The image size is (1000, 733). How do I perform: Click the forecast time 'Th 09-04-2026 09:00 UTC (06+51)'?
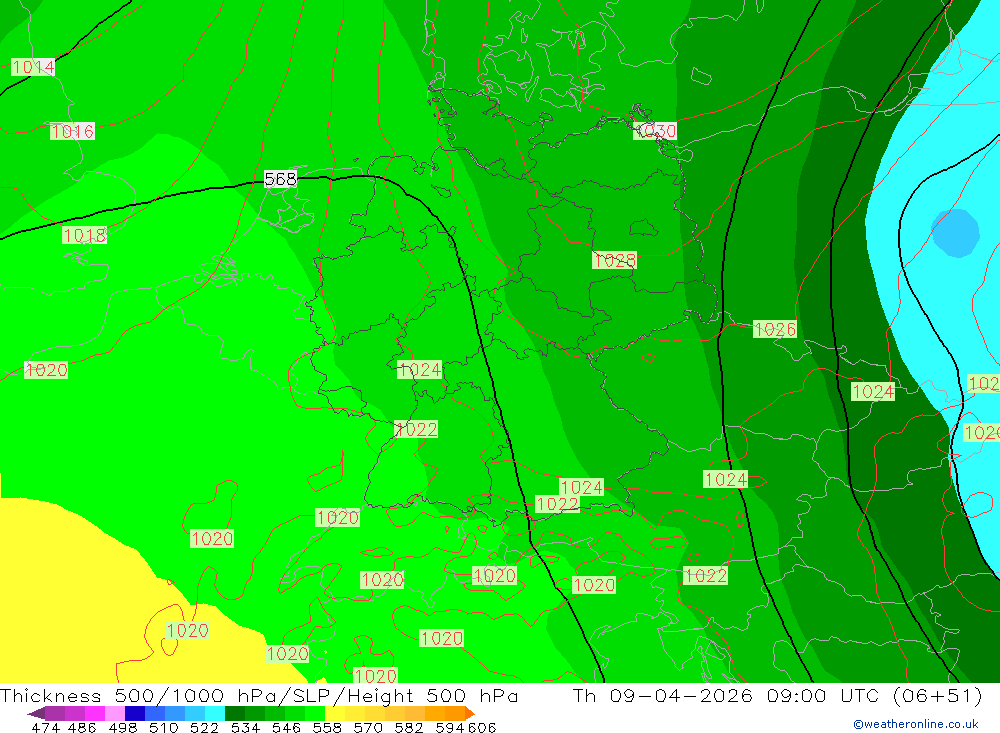(x=777, y=695)
